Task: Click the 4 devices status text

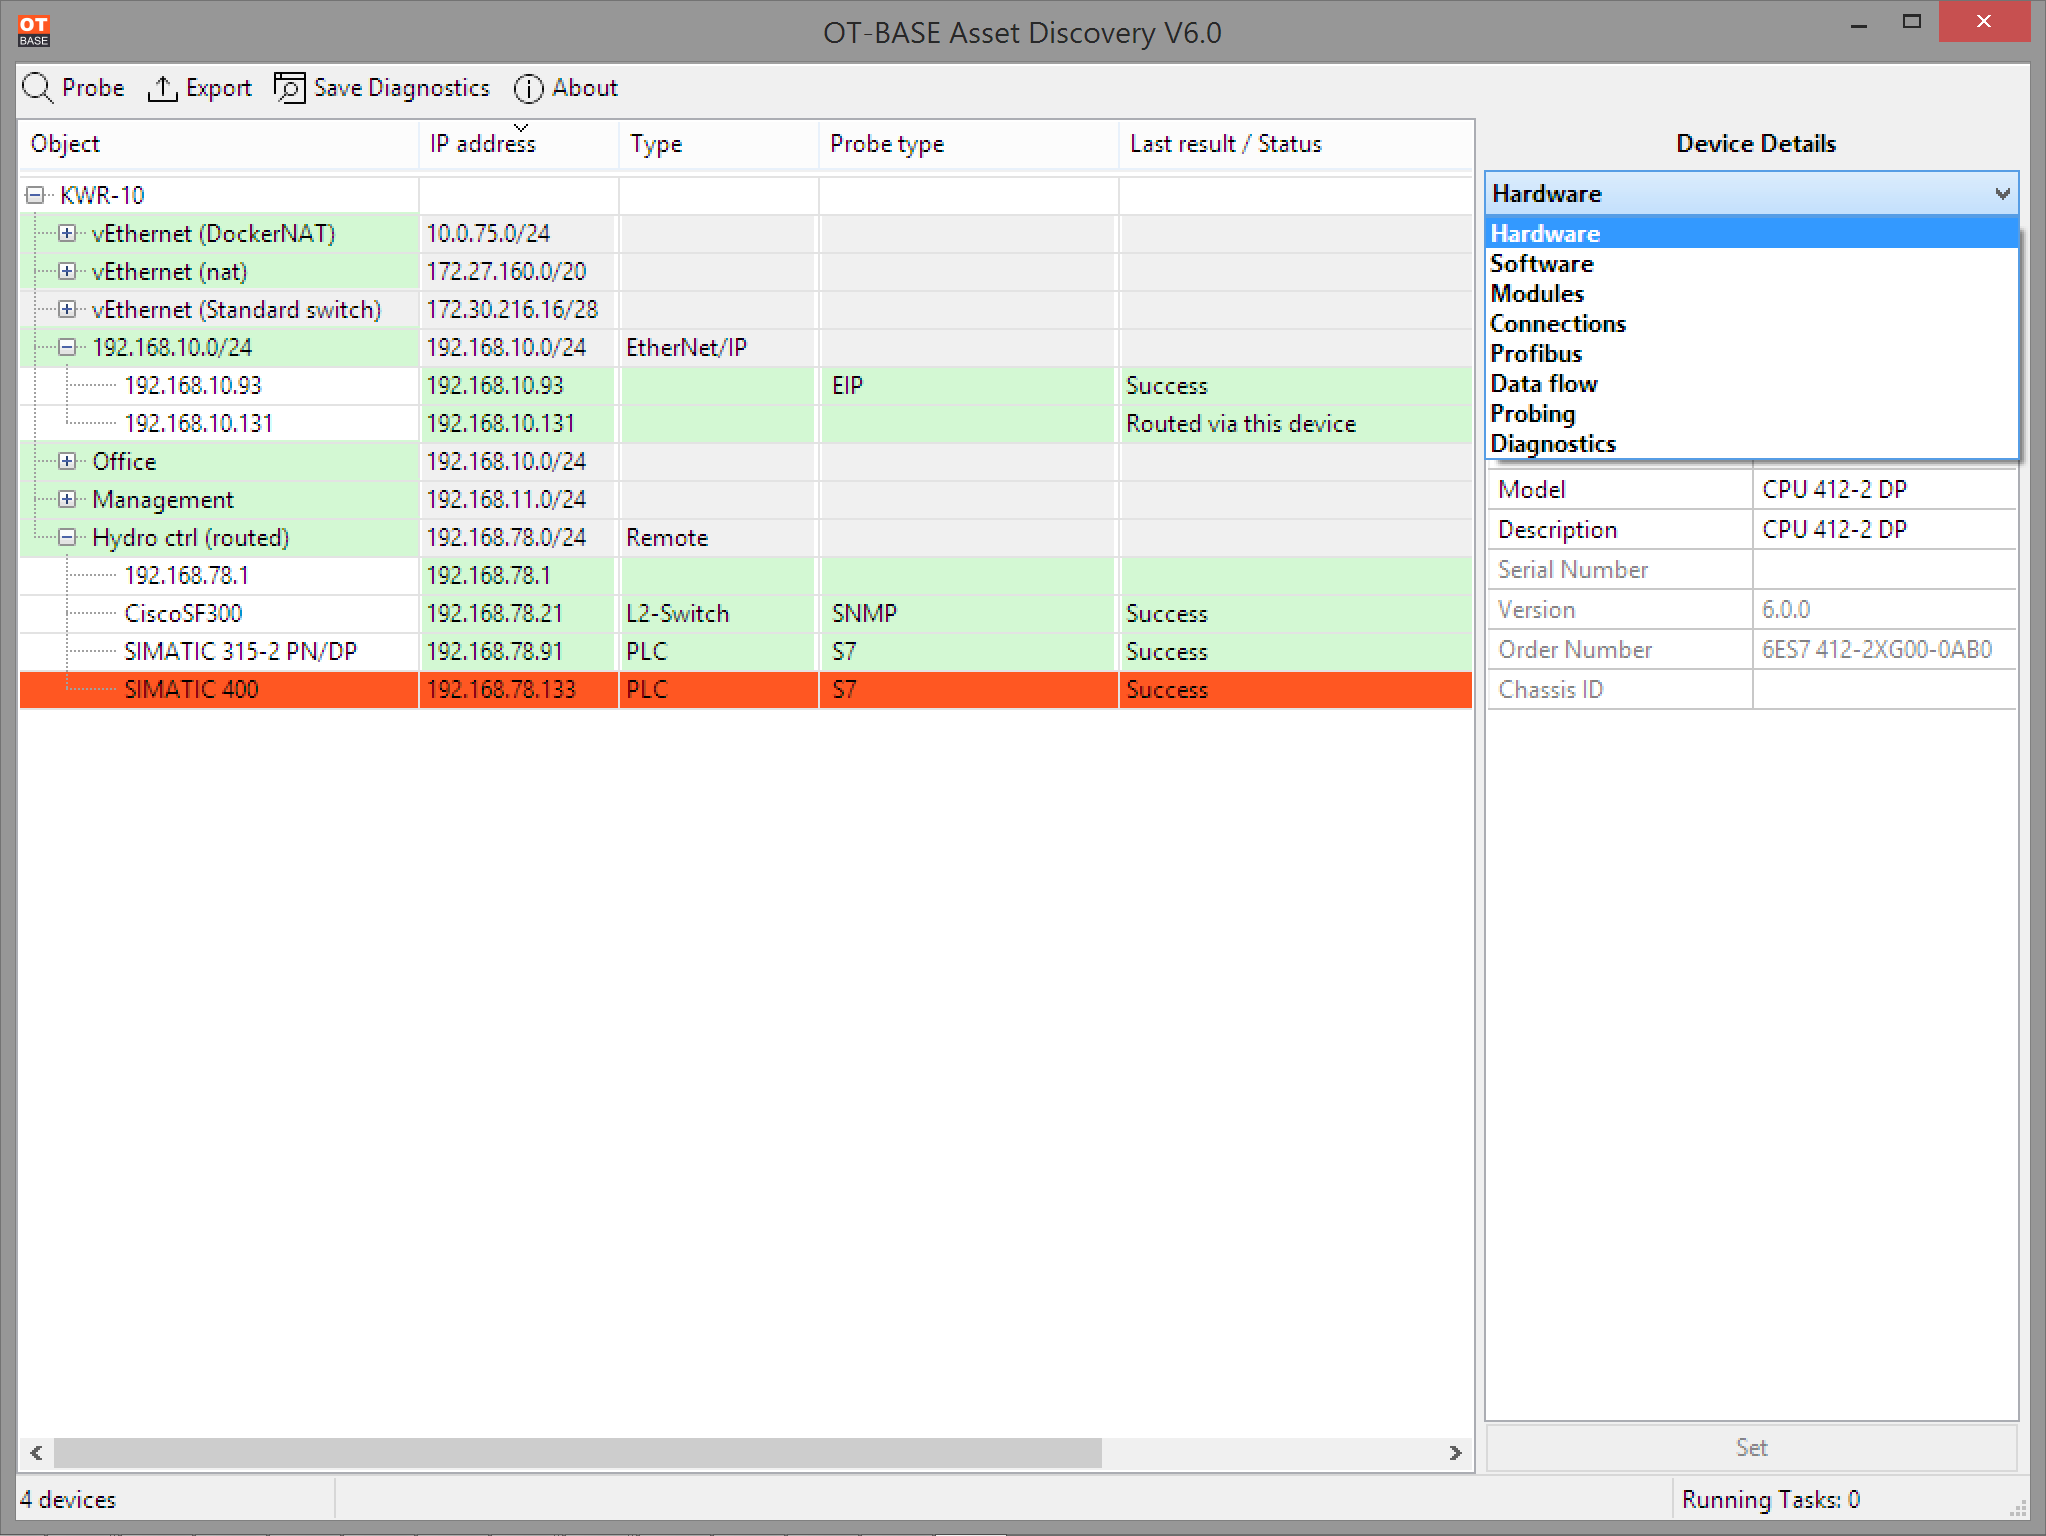Action: 67,1499
